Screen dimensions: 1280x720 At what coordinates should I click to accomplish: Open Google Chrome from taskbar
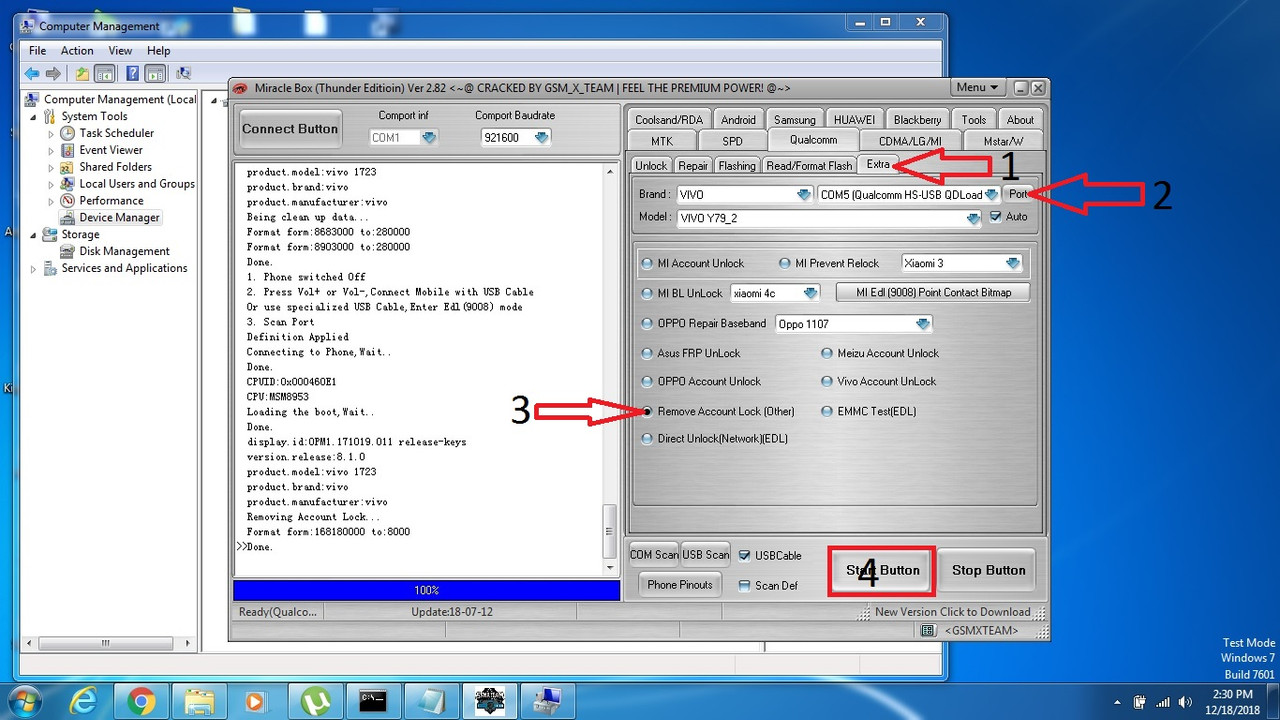pyautogui.click(x=141, y=702)
